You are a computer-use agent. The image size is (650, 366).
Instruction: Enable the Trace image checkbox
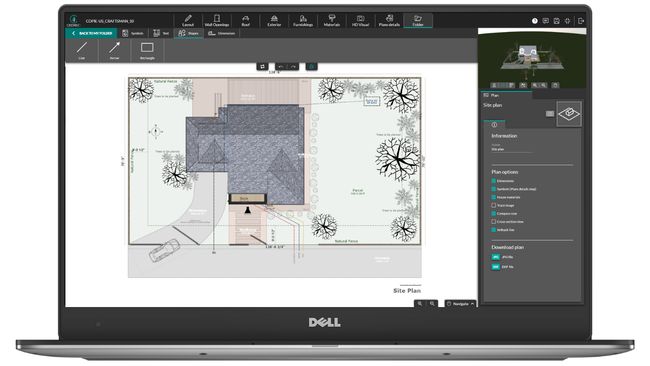click(x=494, y=205)
